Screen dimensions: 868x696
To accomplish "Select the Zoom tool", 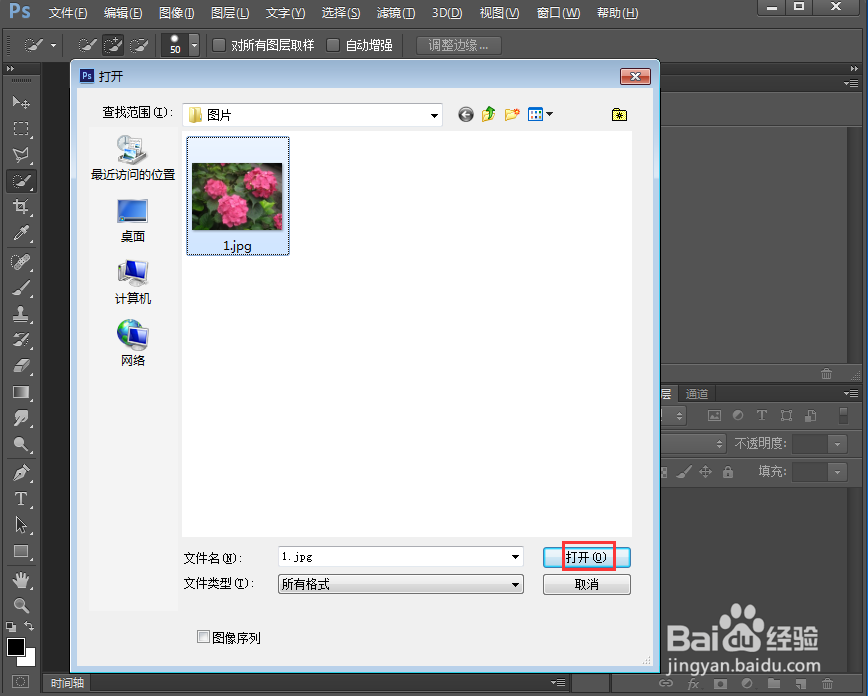I will pyautogui.click(x=21, y=606).
